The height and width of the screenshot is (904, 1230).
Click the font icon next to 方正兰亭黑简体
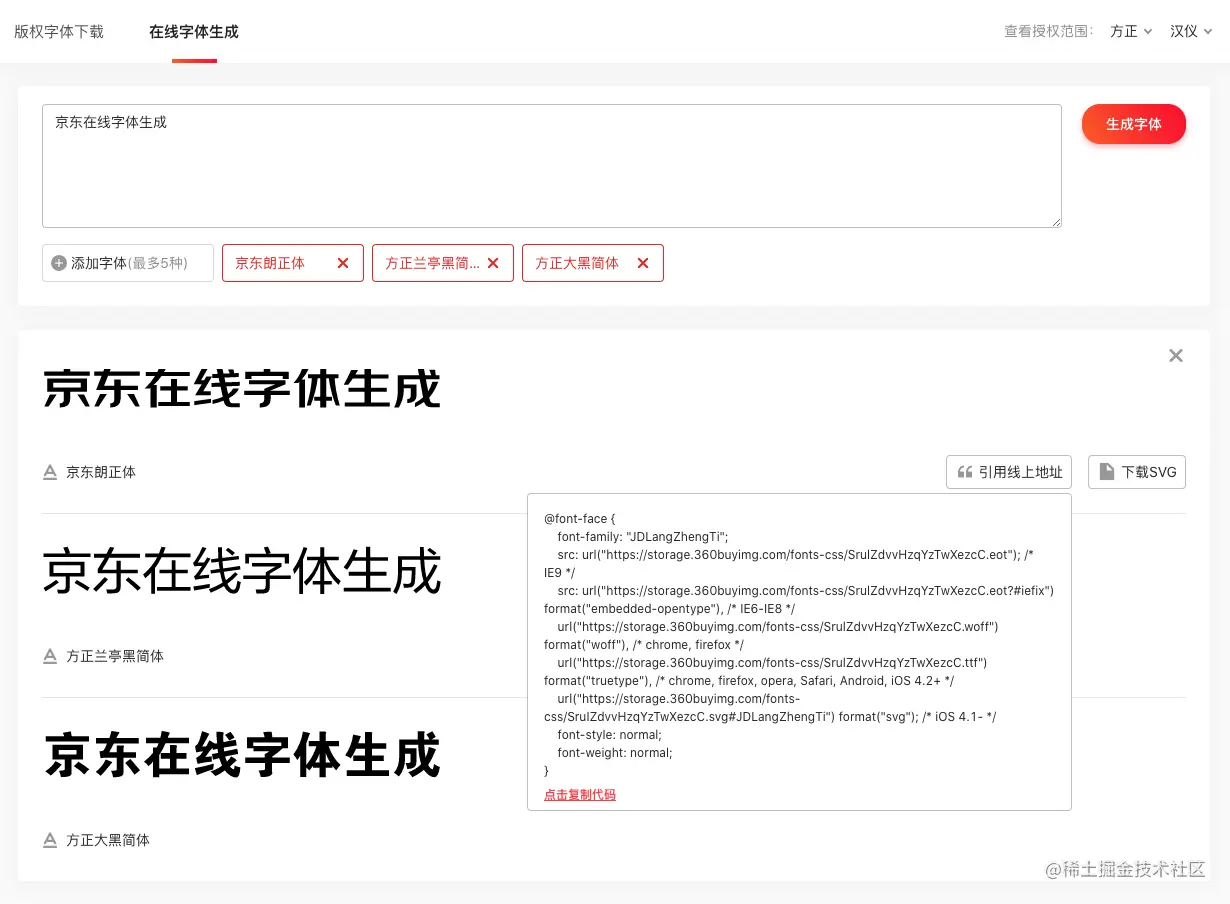tap(50, 656)
